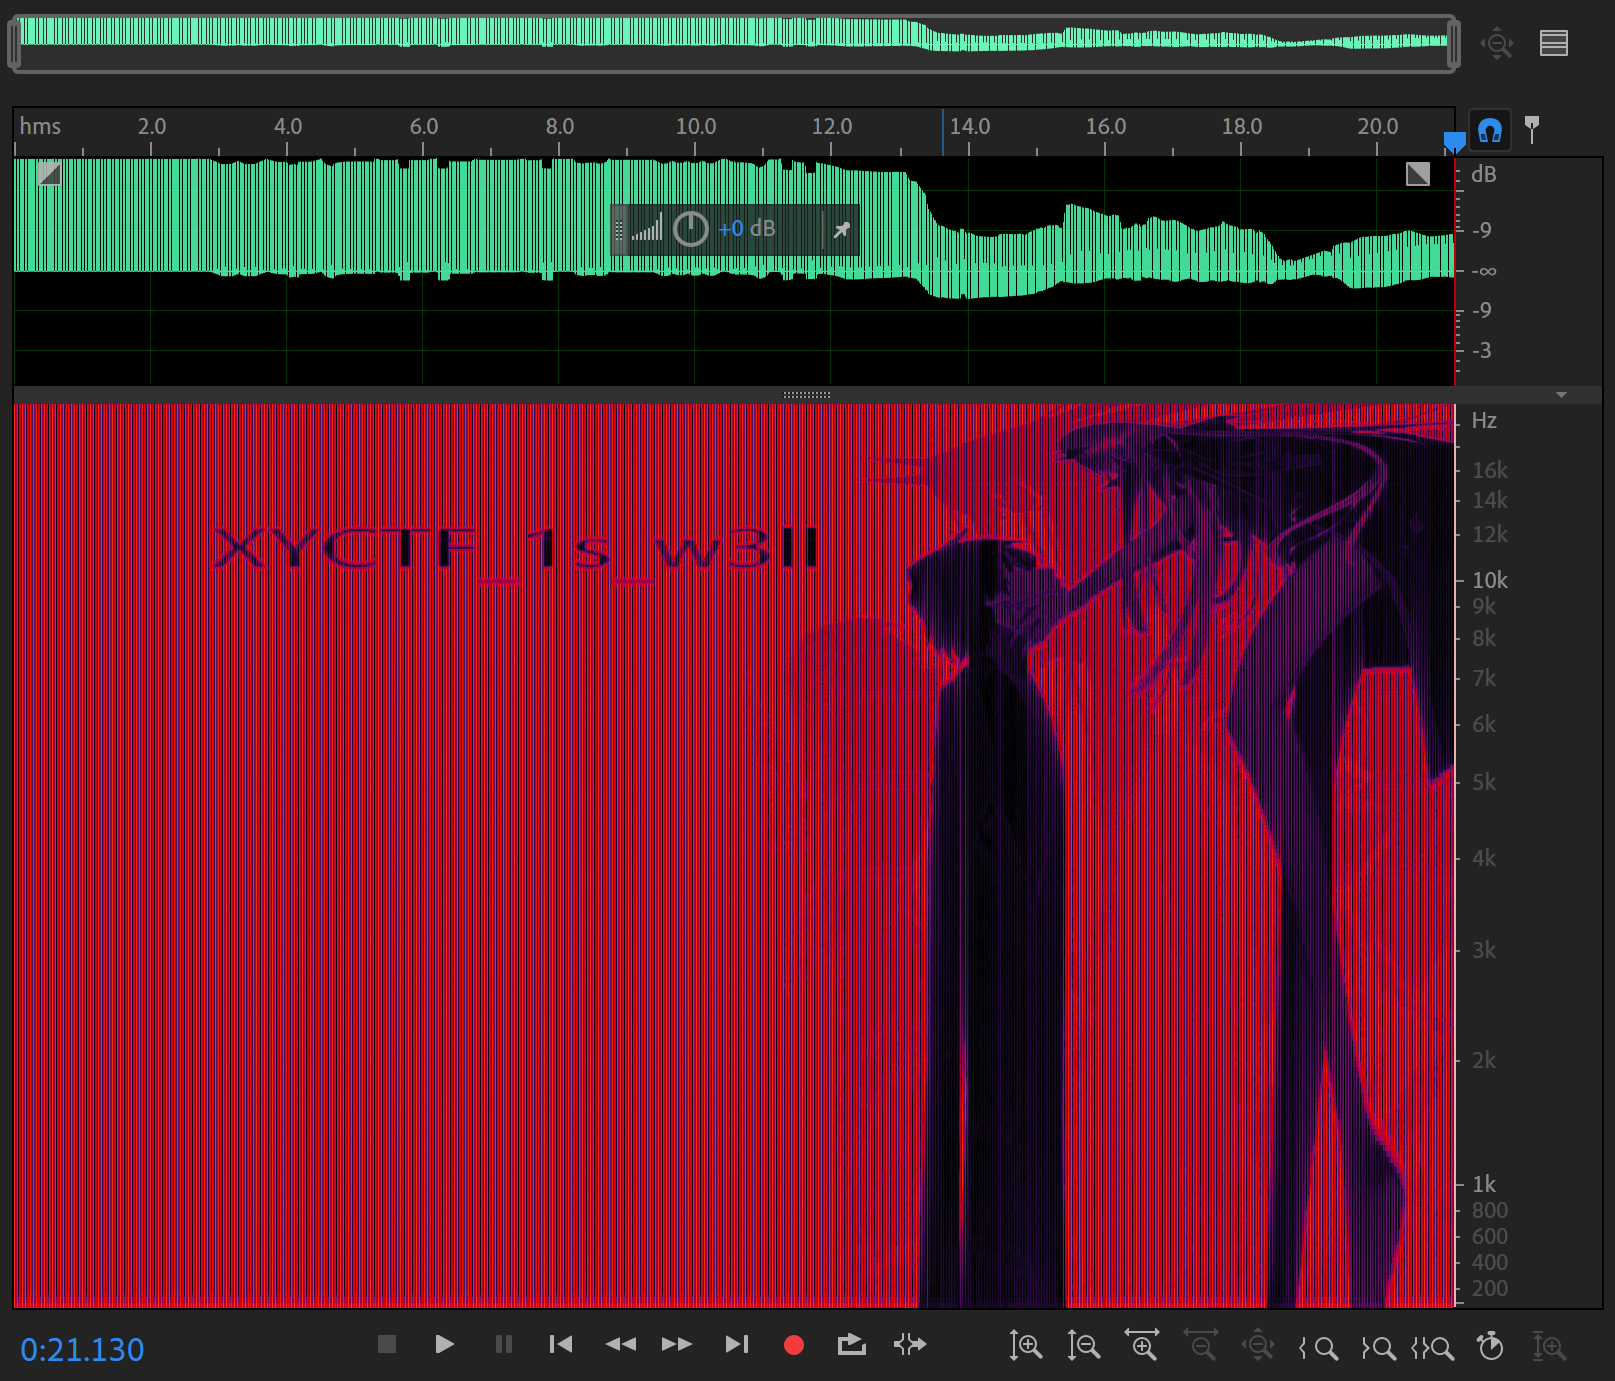
Task: Click the waveform/spectral divider grip
Action: [x=807, y=395]
